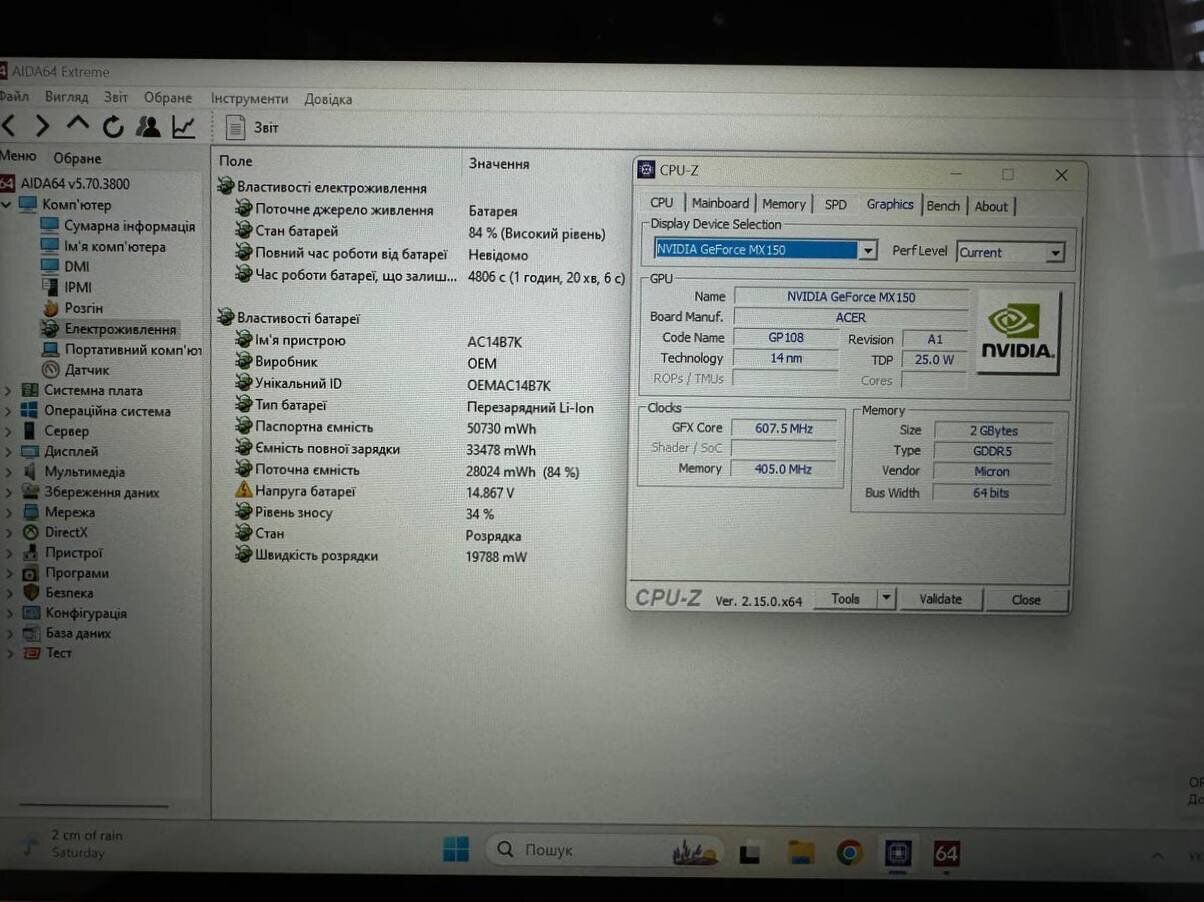Select the Розгін flame icon
Viewport: 1204px width, 902px height.
point(49,308)
